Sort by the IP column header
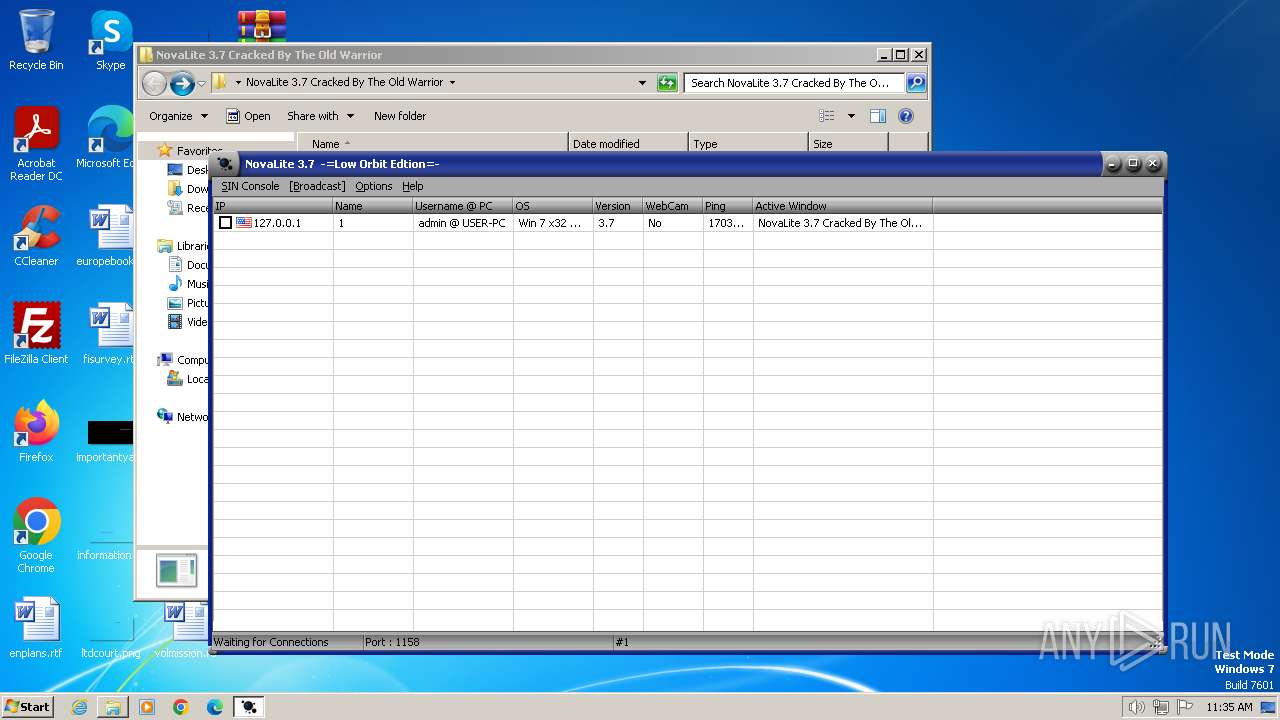Viewport: 1280px width, 720px height. (272, 206)
